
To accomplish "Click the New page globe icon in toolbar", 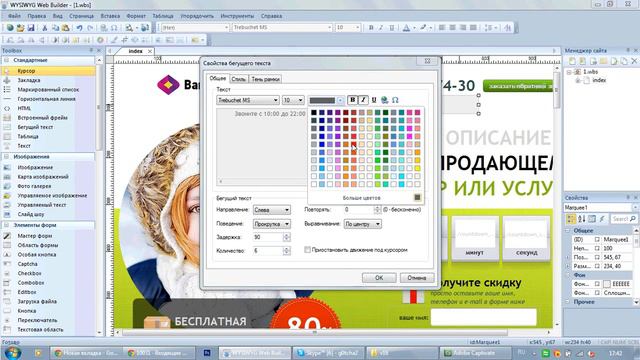I will tap(10, 28).
